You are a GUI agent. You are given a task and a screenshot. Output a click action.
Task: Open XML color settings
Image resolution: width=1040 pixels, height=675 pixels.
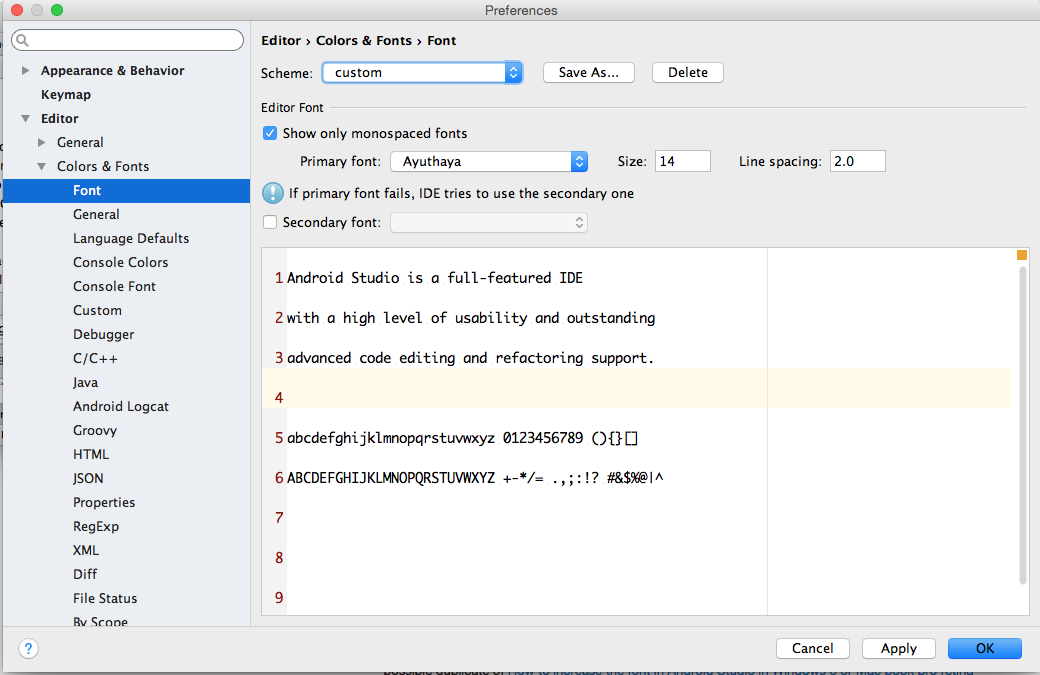(86, 550)
